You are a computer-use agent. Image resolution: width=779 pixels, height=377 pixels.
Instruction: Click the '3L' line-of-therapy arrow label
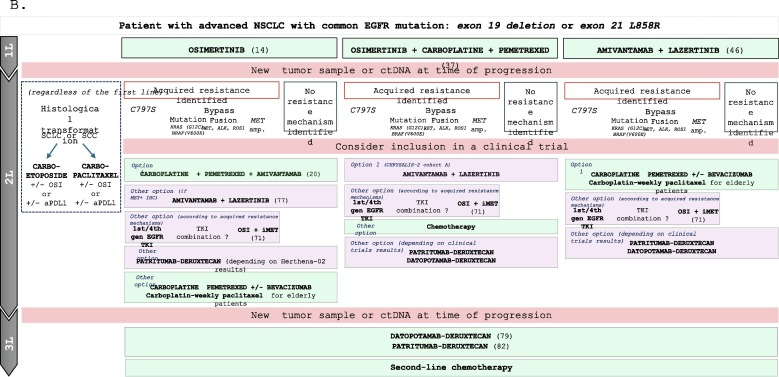9,343
